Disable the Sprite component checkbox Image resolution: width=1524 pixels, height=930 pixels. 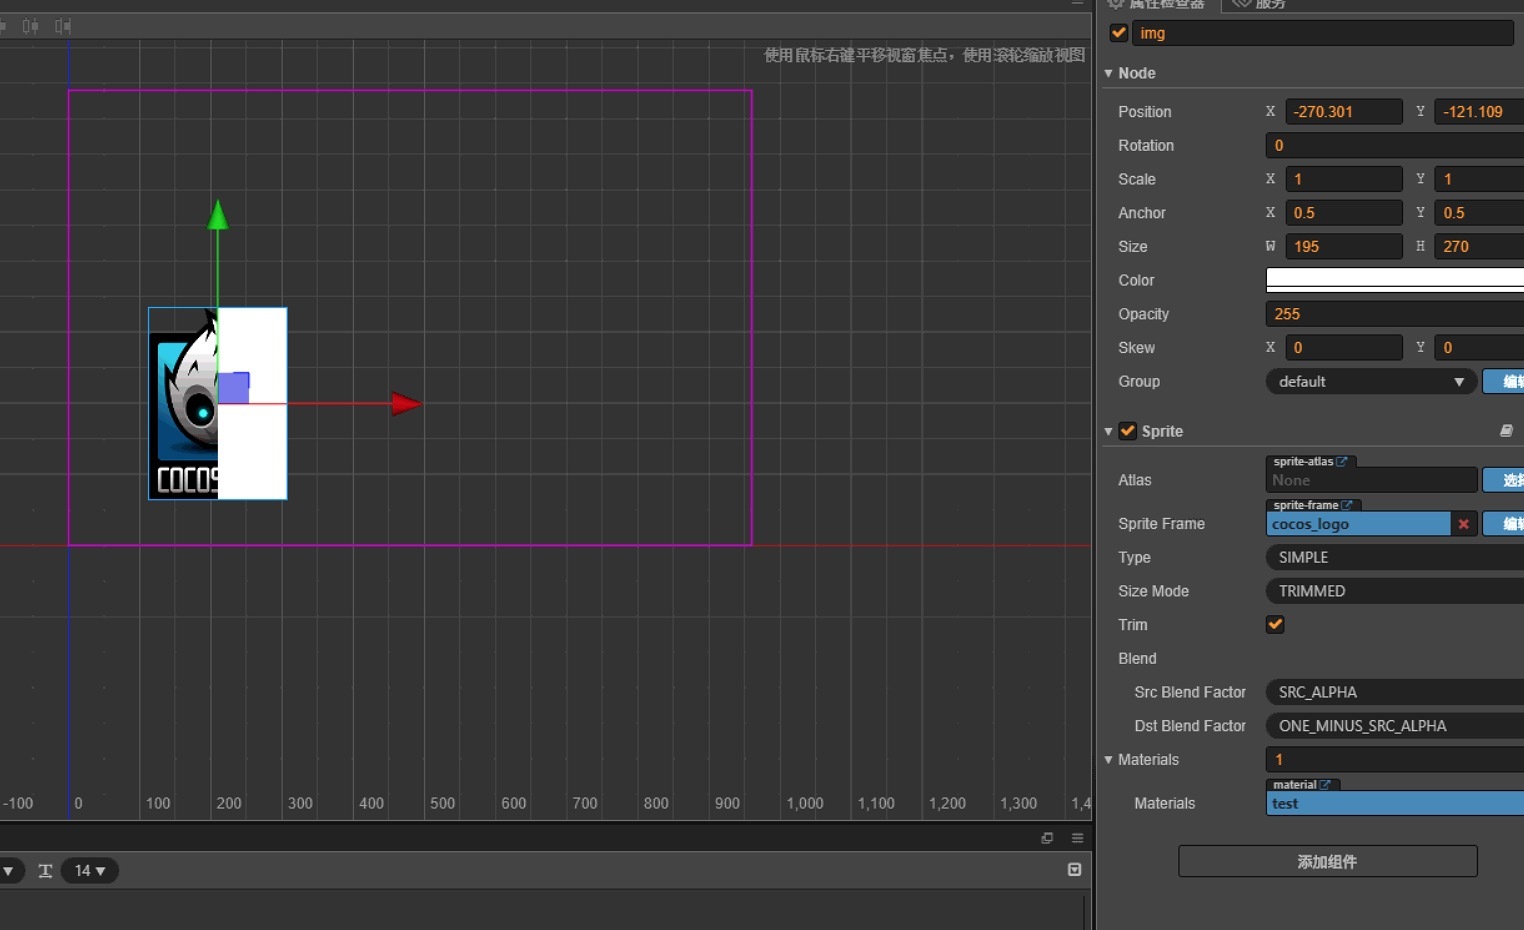(x=1128, y=431)
